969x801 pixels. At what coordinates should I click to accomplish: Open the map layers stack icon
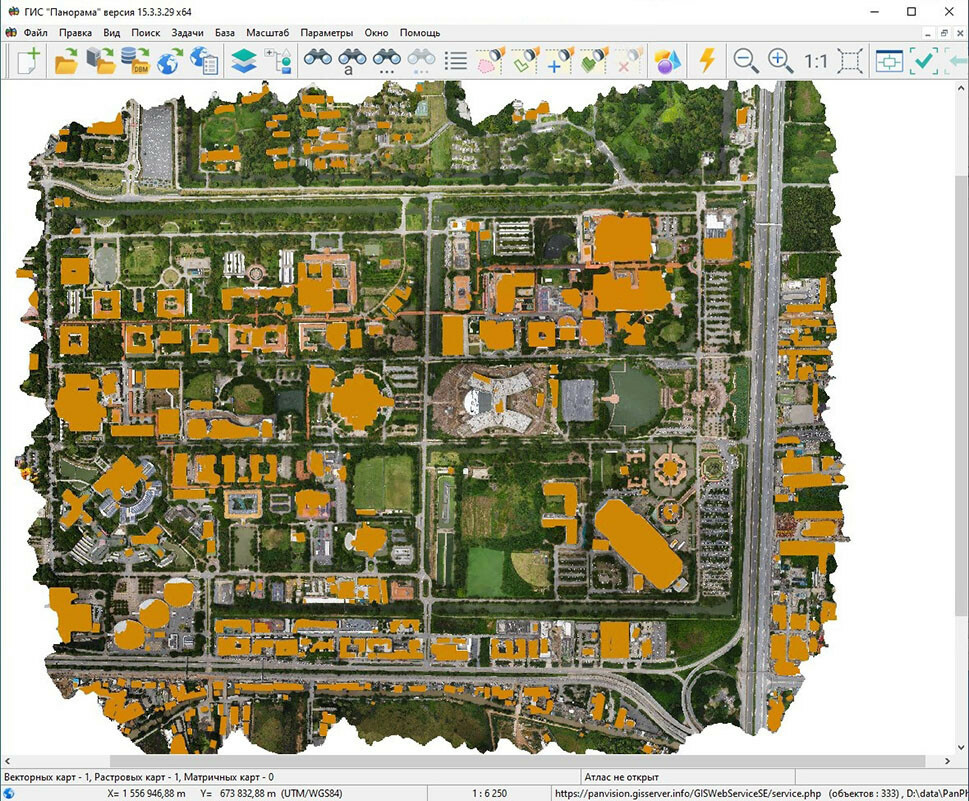click(243, 61)
